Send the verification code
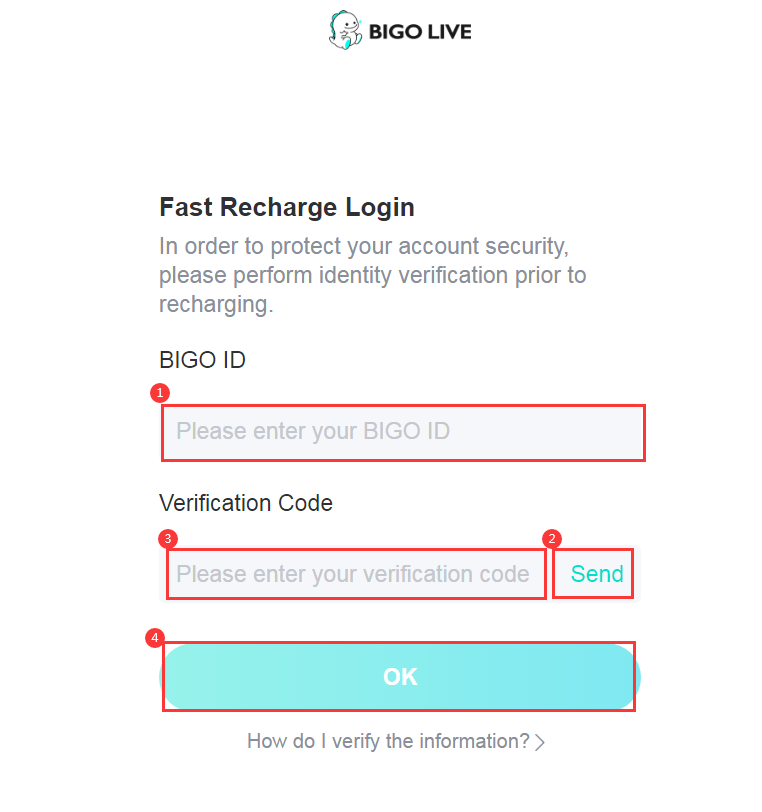Viewport: 762px width, 812px height. click(x=597, y=574)
